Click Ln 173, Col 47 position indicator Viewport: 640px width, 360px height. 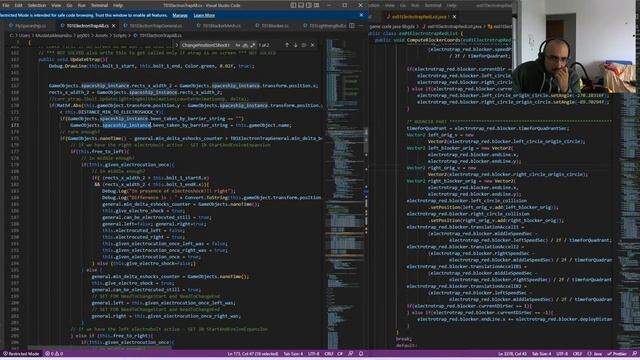pyautogui.click(x=253, y=354)
